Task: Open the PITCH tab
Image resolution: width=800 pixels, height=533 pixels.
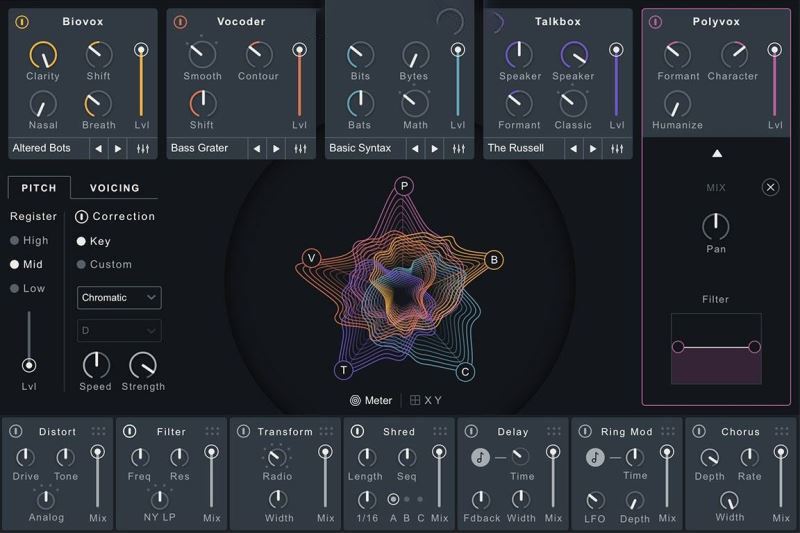Action: (39, 188)
